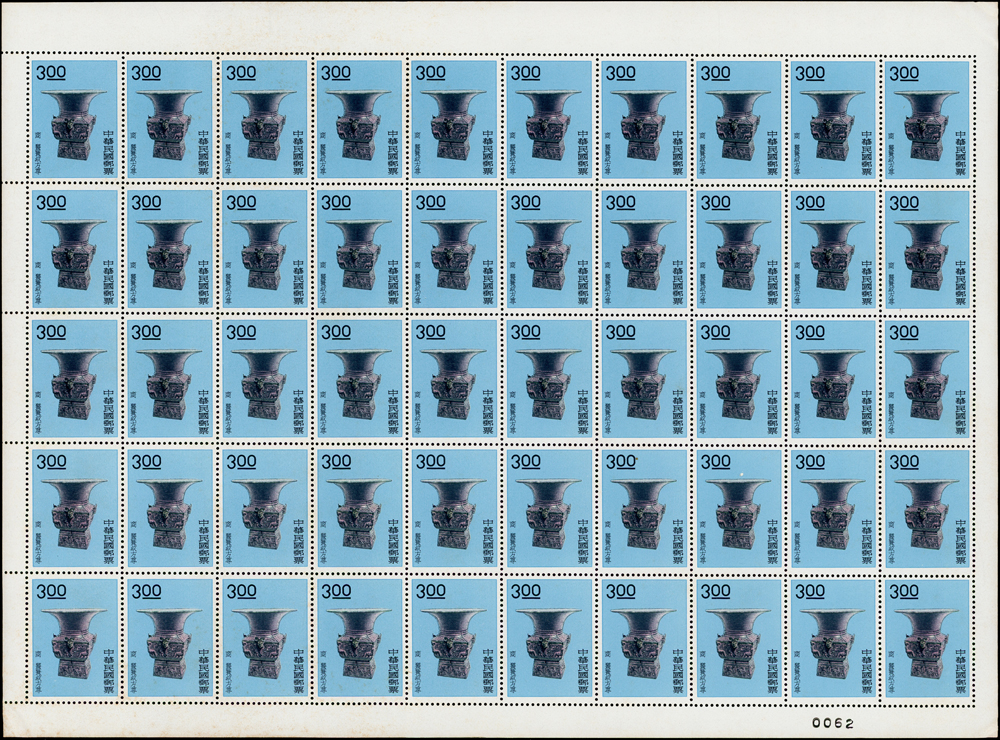Screen dimensions: 1000x740
Task: Click the 3.00 value on top-right stamp
Action: coord(904,73)
